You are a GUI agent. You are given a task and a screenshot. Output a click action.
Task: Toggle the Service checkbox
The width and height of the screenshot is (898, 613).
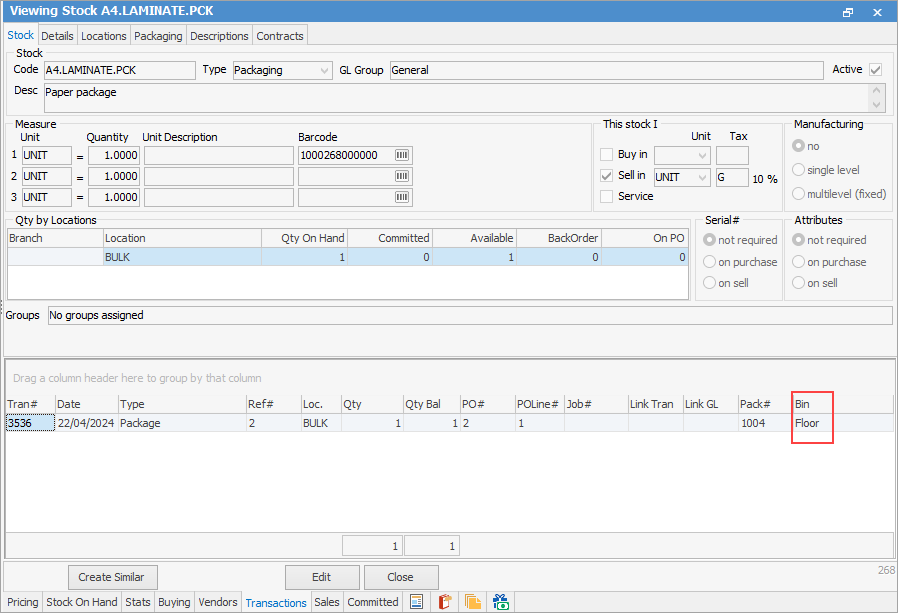[x=606, y=197]
